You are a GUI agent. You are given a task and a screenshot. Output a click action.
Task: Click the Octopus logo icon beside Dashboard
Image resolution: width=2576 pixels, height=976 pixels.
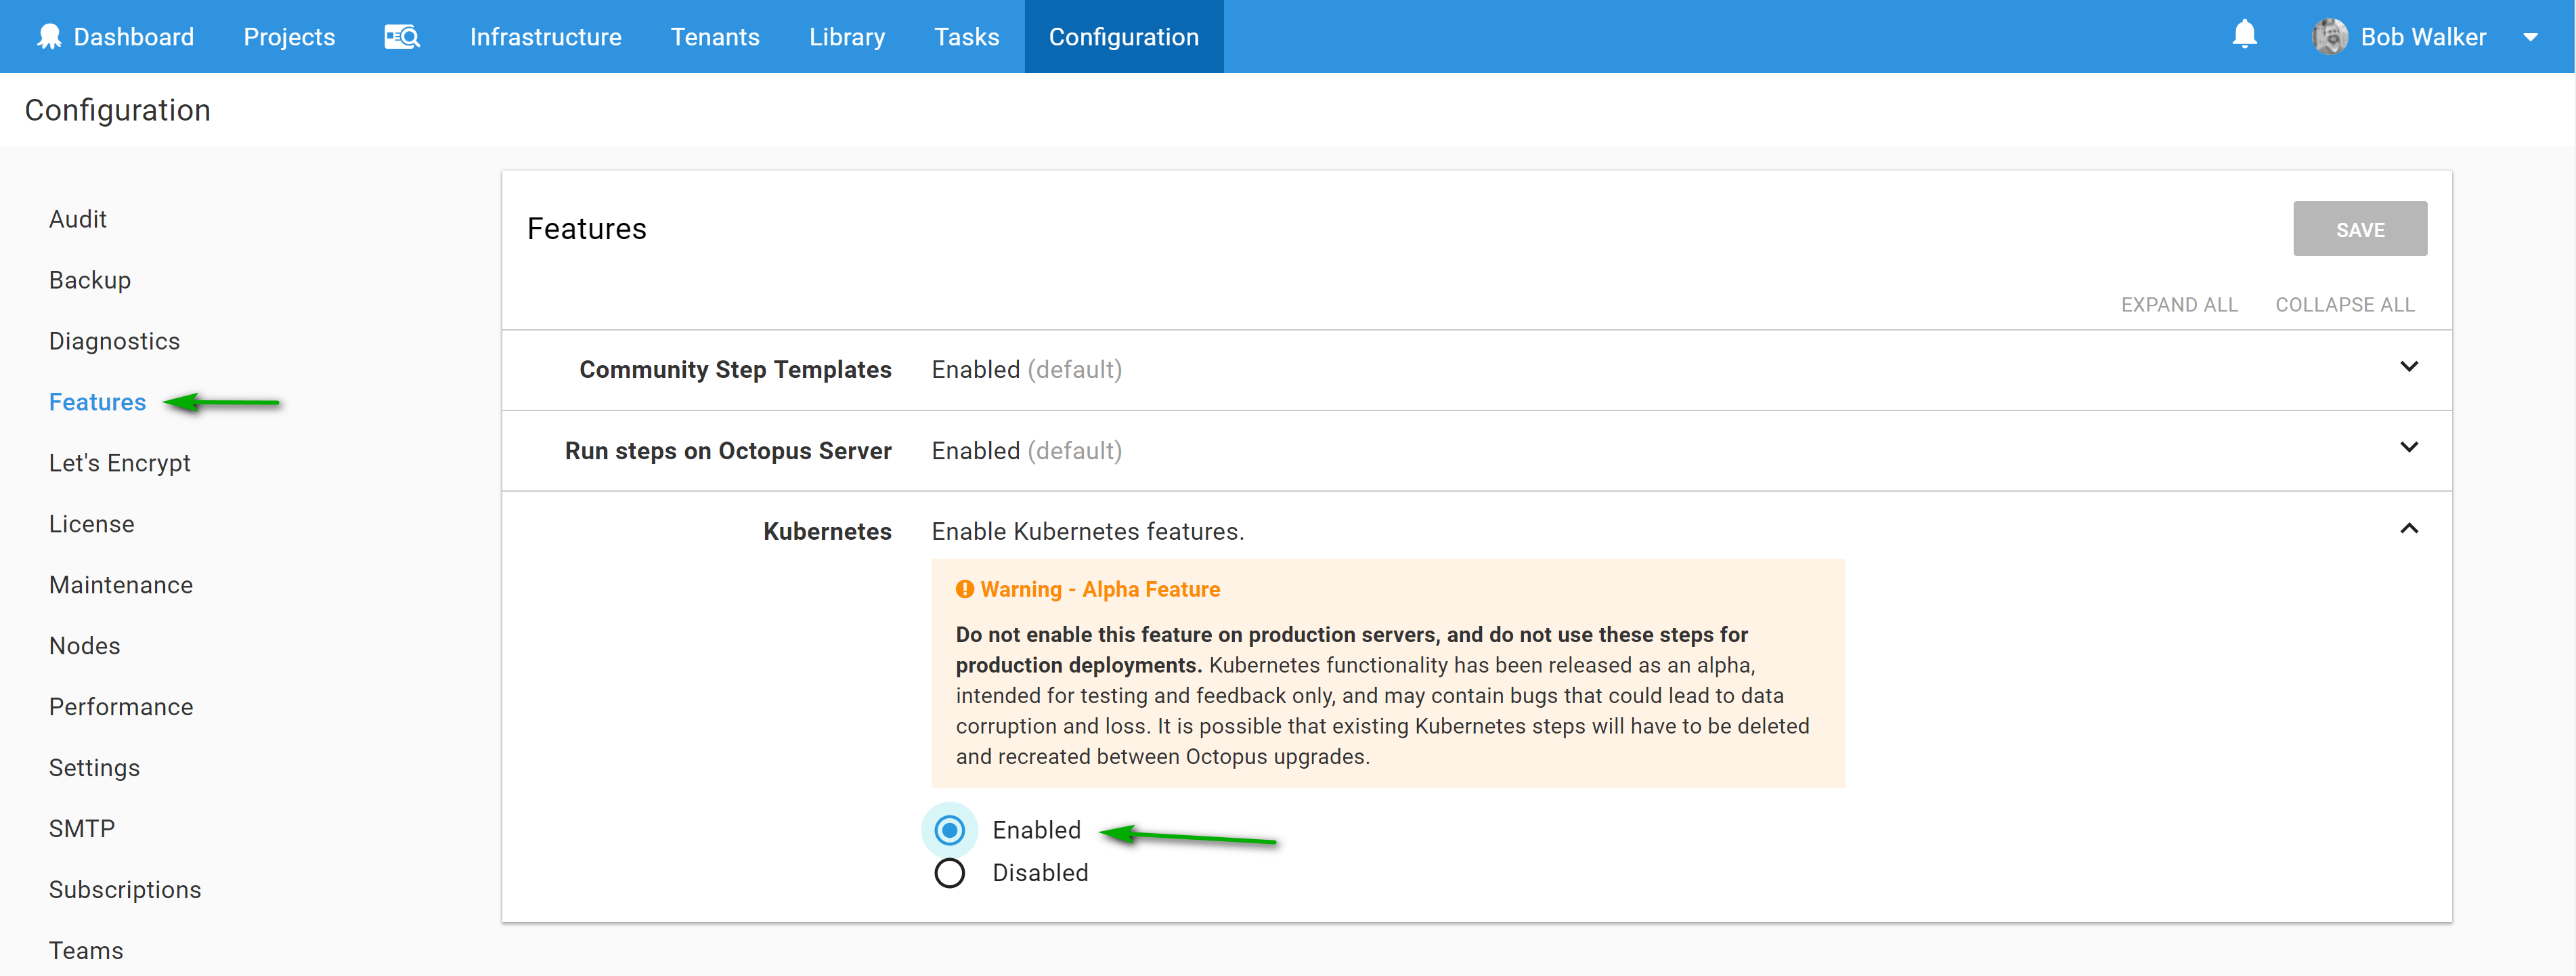[x=48, y=36]
